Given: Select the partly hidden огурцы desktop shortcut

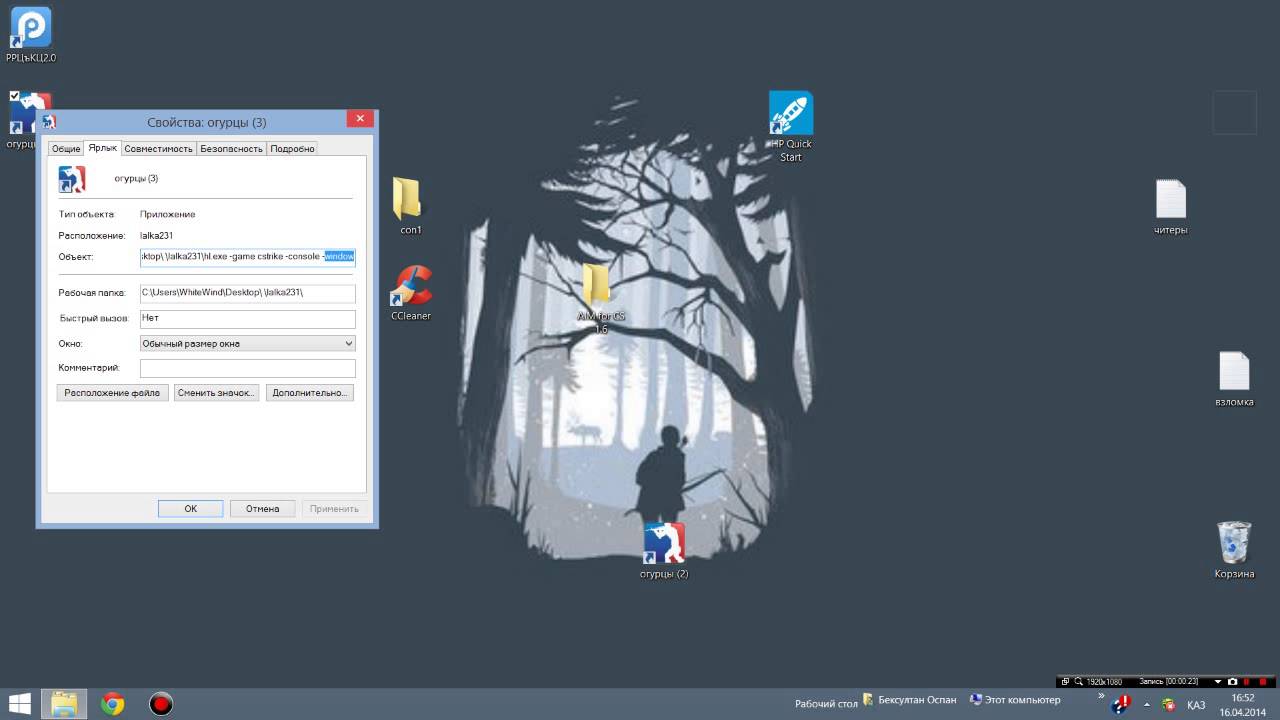Looking at the screenshot, I should [22, 120].
